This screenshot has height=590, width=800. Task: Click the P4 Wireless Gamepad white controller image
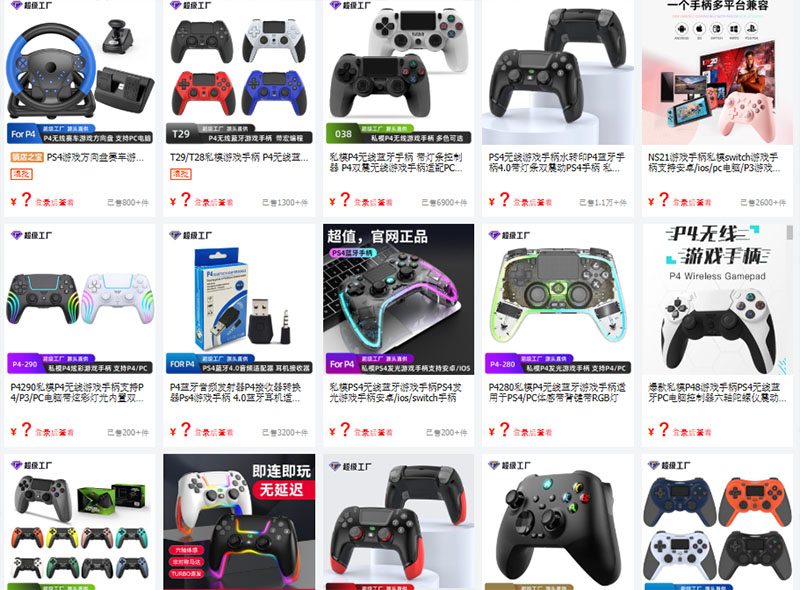tap(717, 299)
